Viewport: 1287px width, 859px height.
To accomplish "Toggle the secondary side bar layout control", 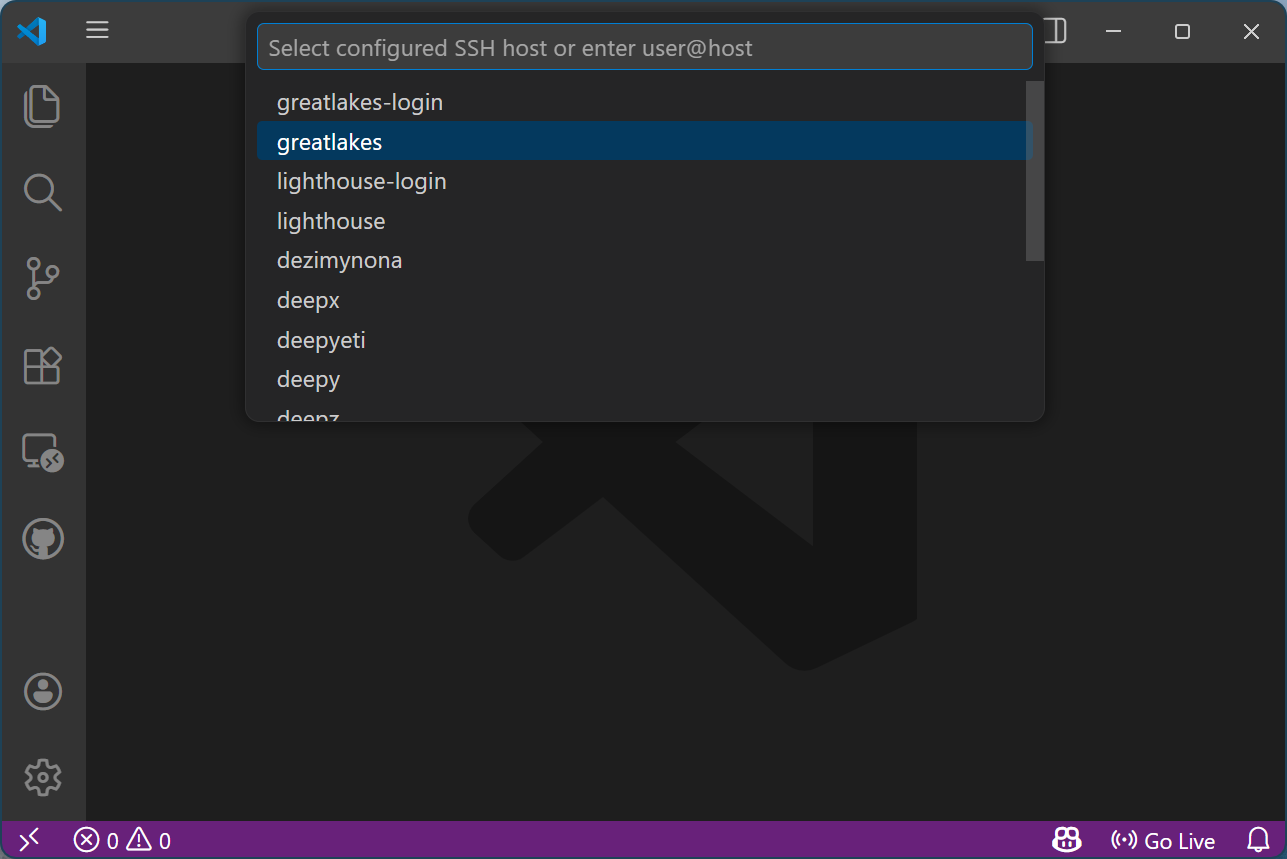I will coord(1054,31).
